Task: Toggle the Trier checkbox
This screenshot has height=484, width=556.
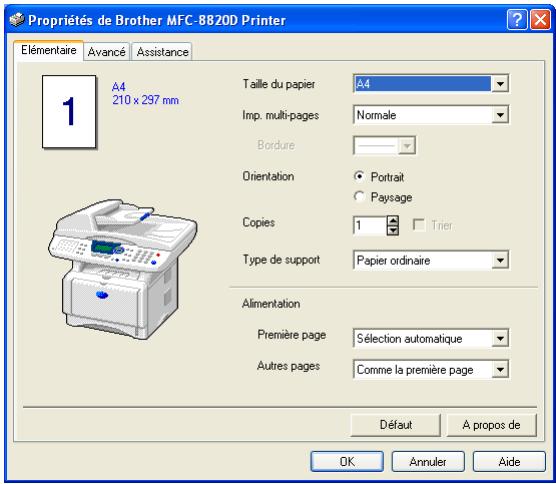Action: [x=419, y=225]
